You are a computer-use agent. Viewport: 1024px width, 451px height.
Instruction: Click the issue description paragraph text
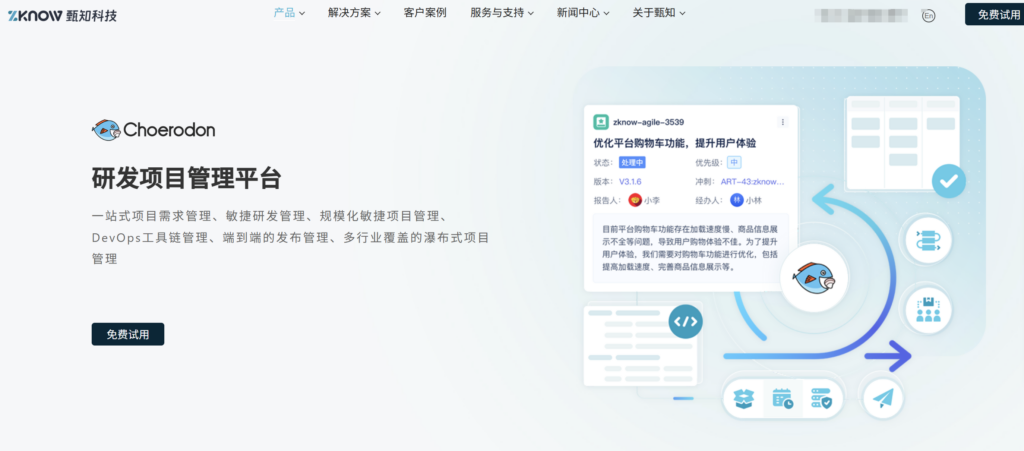690,247
